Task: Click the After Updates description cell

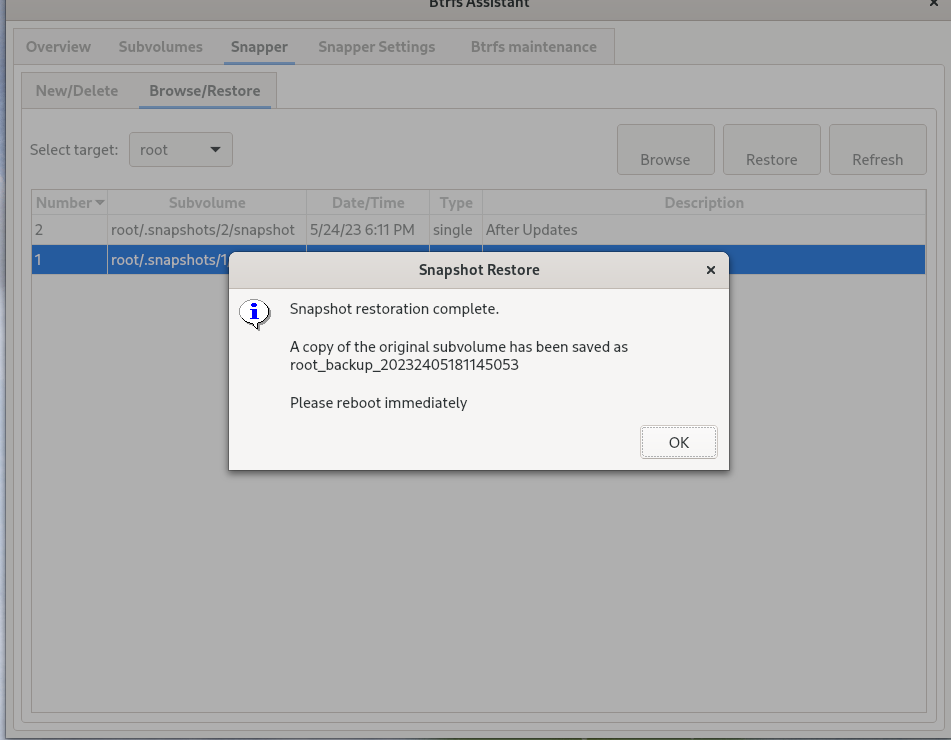Action: tap(704, 230)
